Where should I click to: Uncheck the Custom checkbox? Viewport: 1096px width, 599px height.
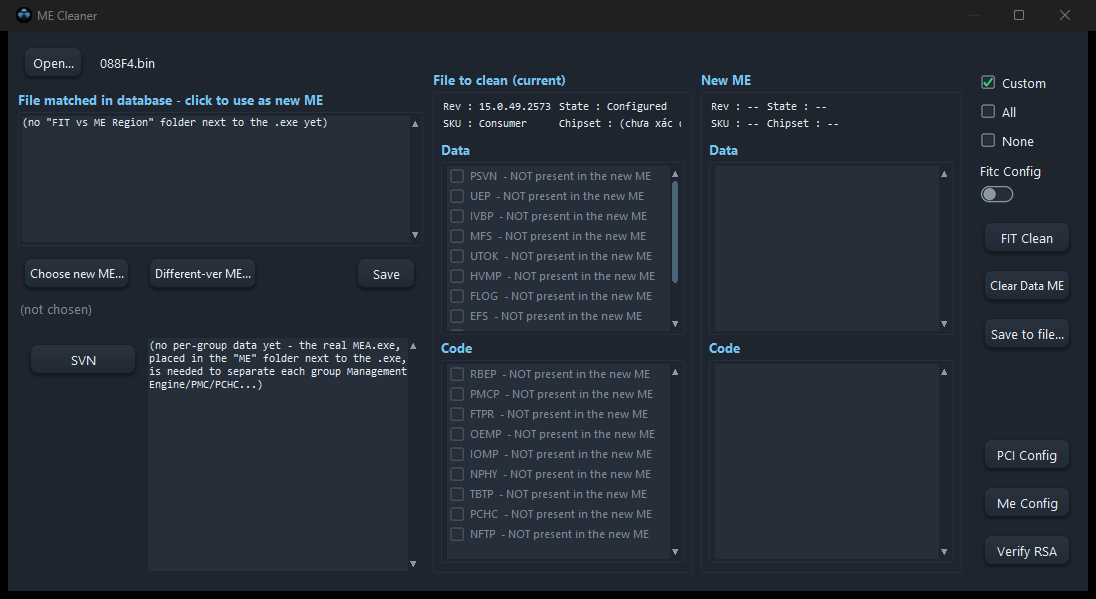pos(988,82)
